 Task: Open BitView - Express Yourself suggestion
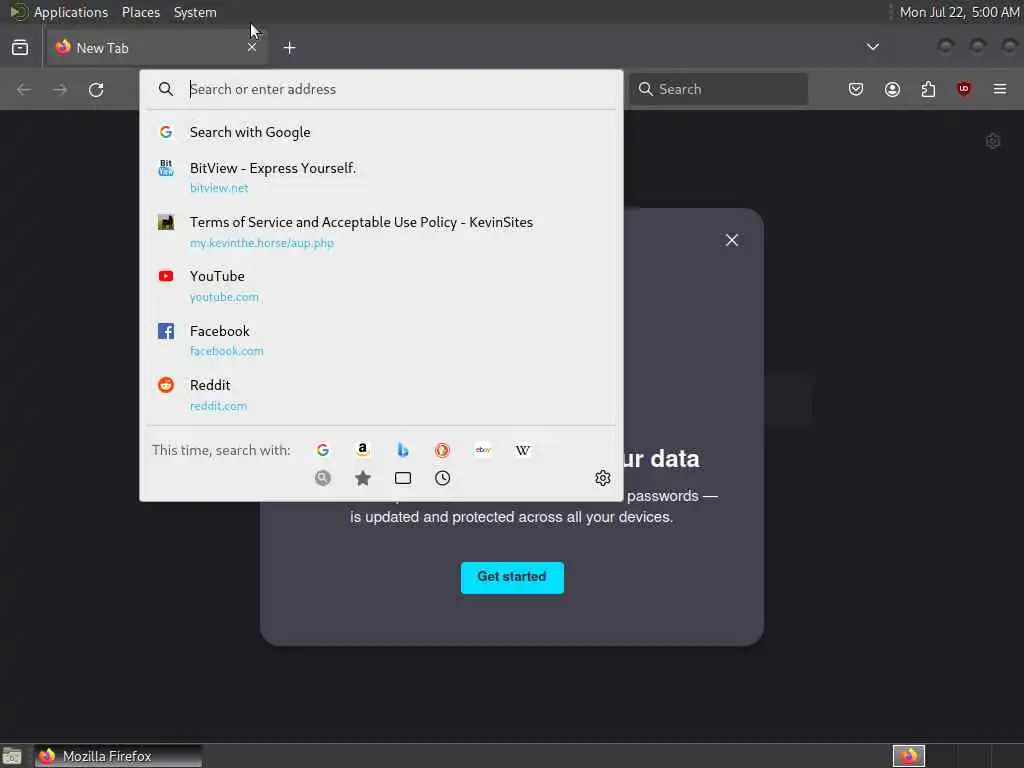click(381, 177)
